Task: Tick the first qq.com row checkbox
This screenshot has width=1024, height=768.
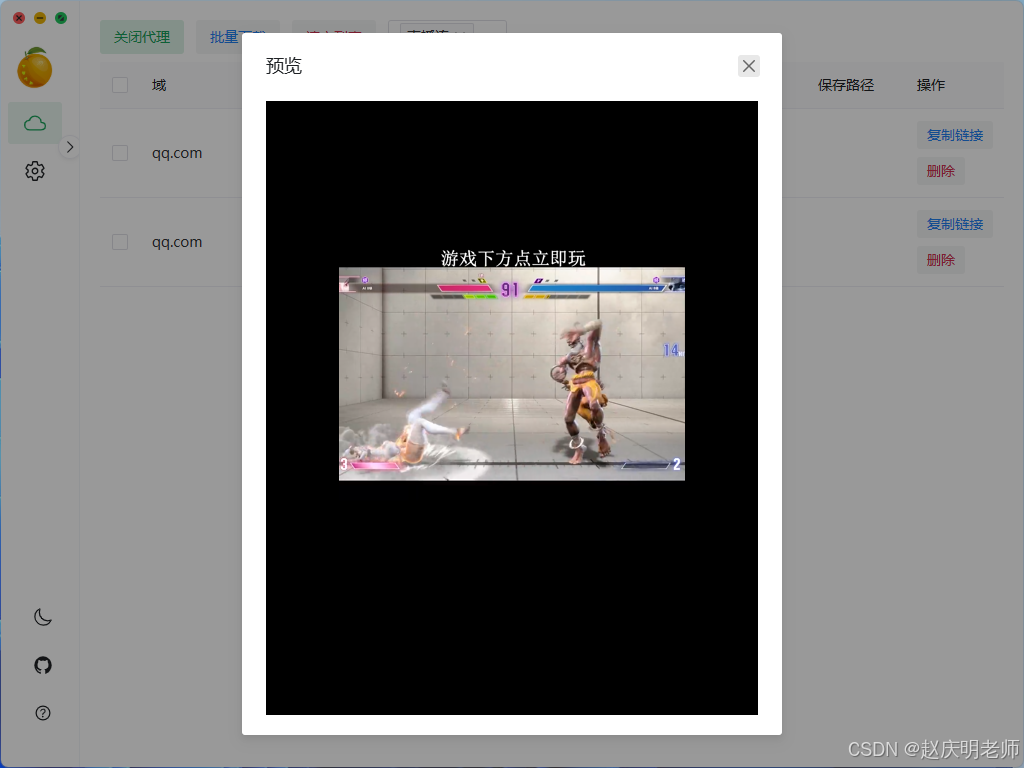Action: point(120,153)
